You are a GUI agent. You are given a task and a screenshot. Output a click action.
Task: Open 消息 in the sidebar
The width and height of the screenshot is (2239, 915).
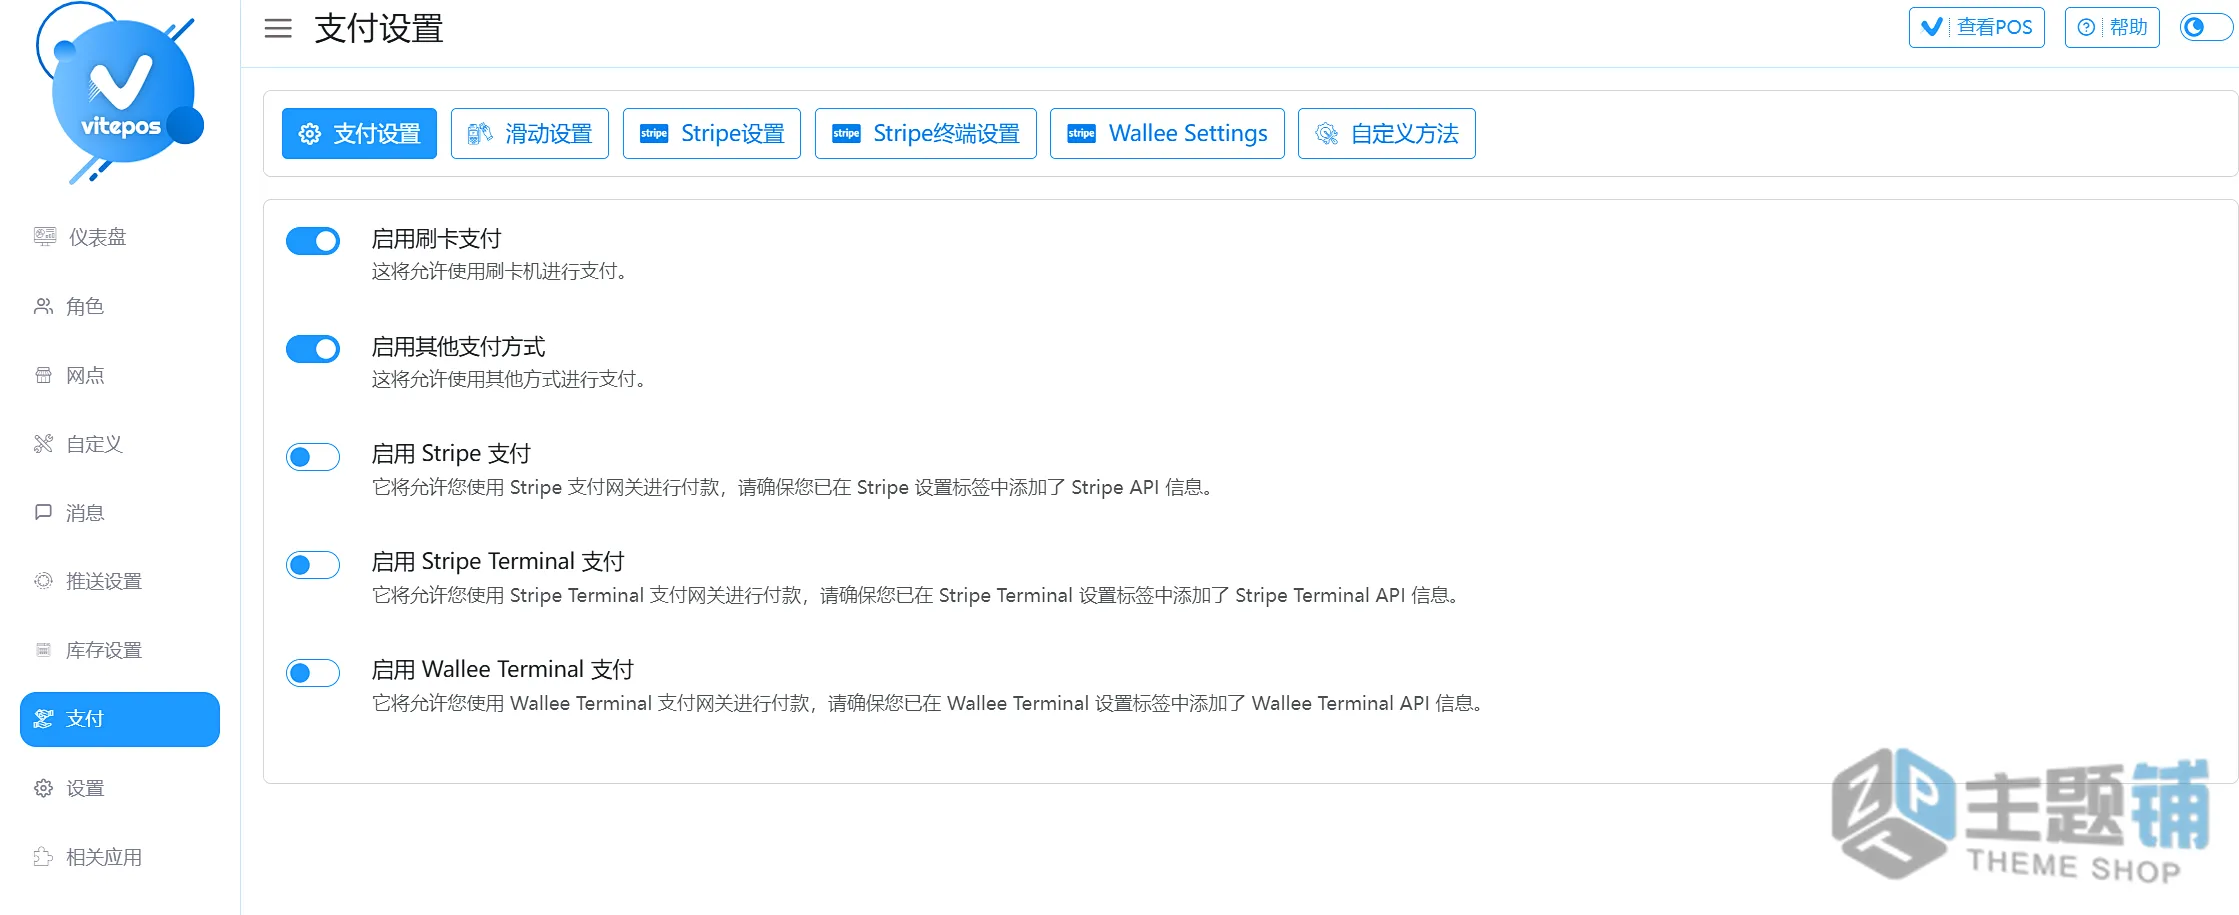point(120,513)
